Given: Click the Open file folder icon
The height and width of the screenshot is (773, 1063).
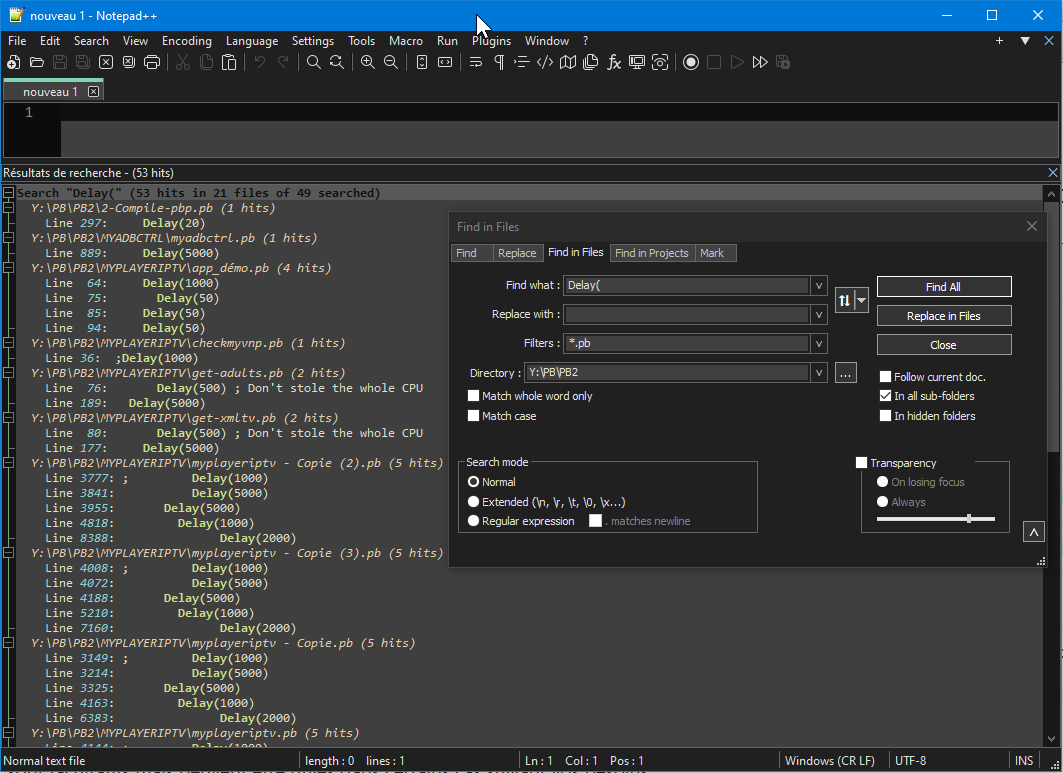Looking at the screenshot, I should point(37,62).
